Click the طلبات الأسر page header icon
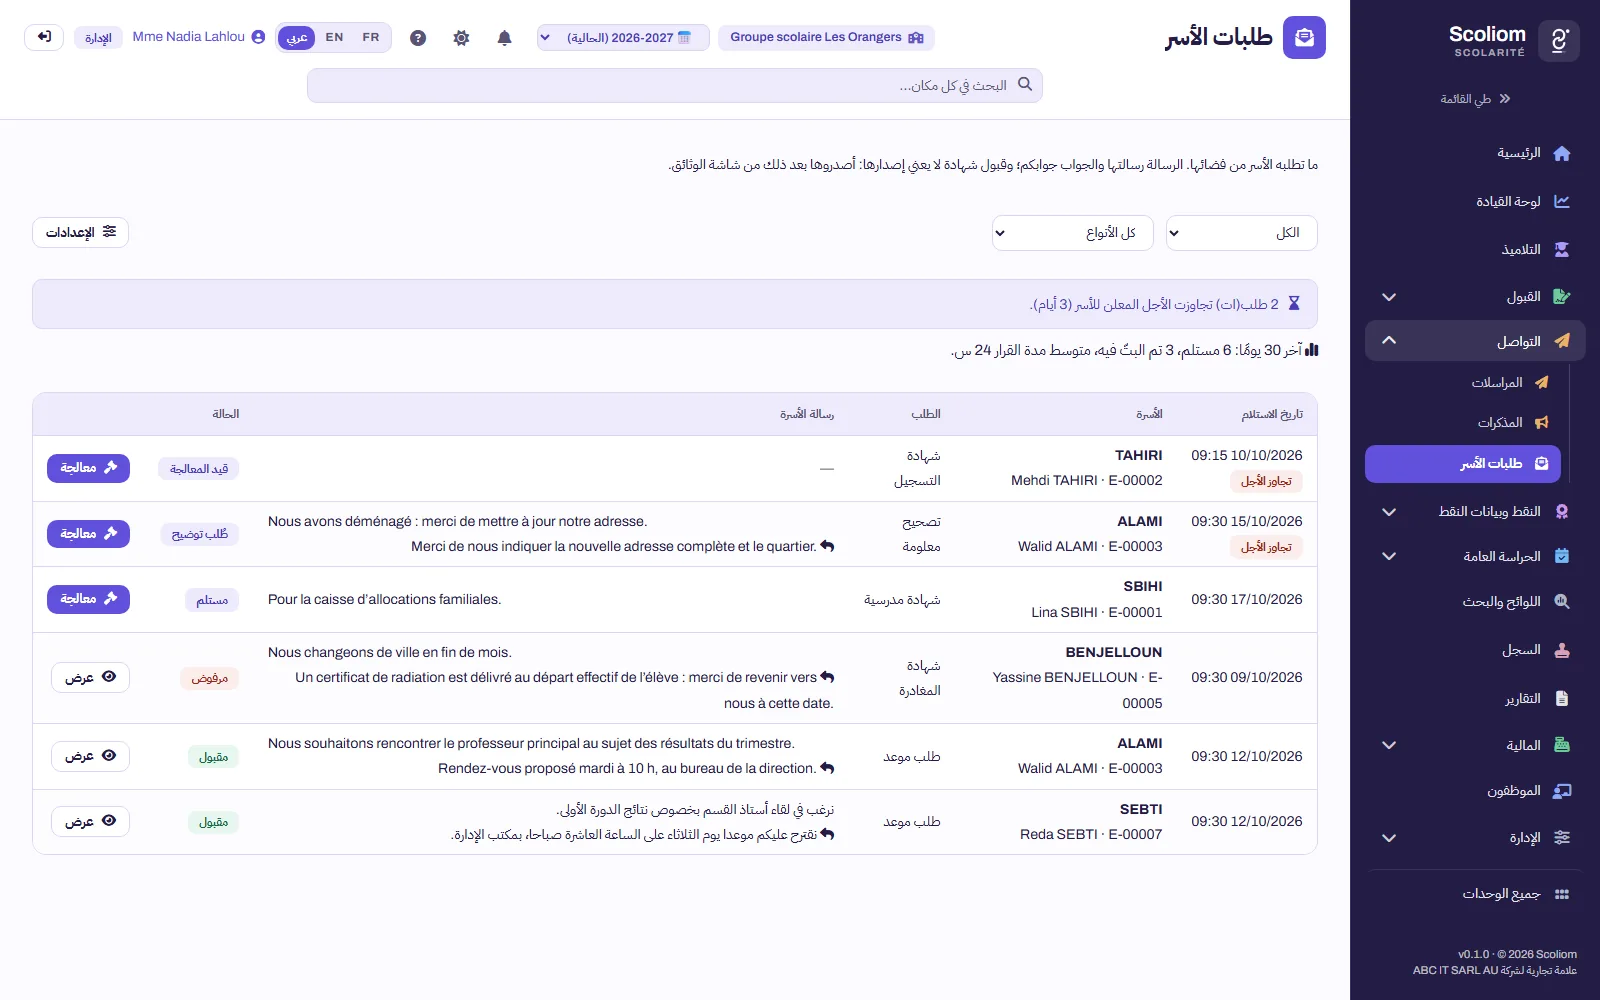Viewport: 1600px width, 1000px height. click(x=1304, y=37)
